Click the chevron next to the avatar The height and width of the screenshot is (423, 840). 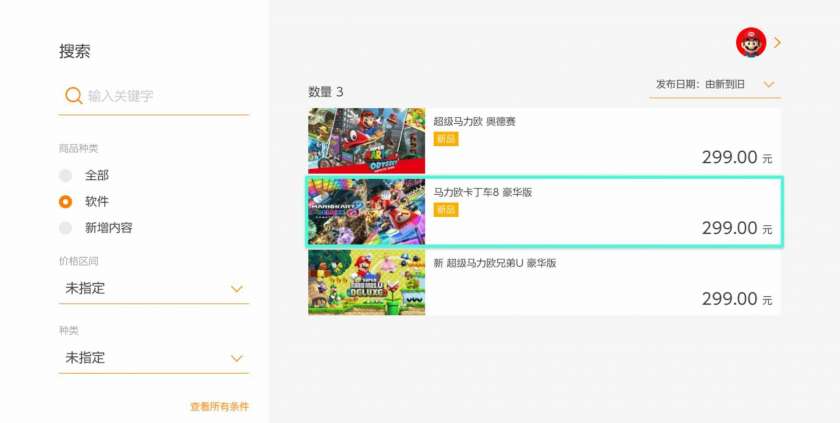tap(777, 42)
